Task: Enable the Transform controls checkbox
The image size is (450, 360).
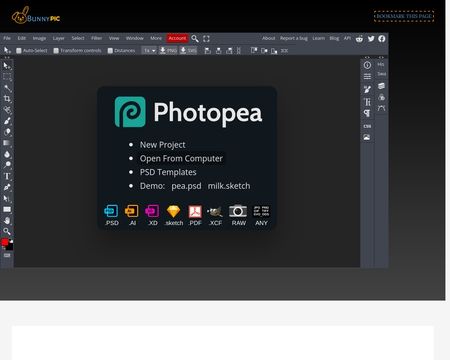Action: pyautogui.click(x=56, y=51)
